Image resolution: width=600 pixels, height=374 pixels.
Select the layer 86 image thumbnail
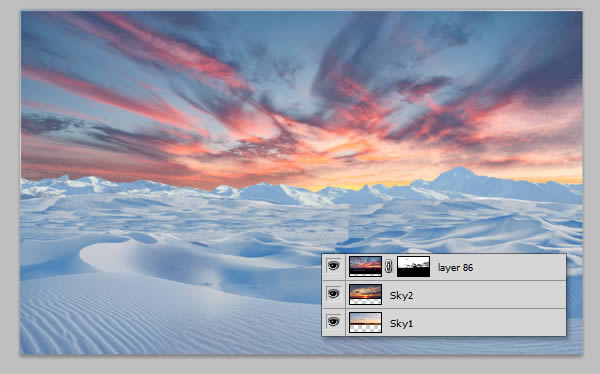click(365, 266)
